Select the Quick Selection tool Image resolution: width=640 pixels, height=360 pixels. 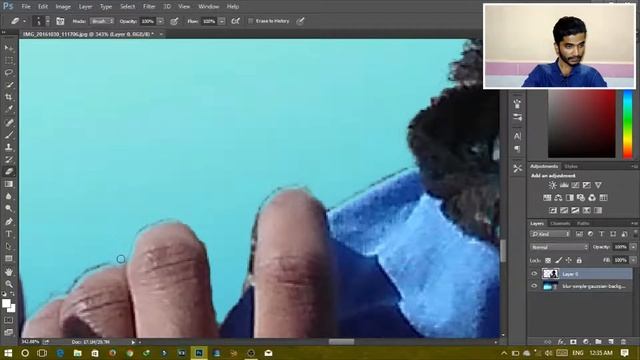[9, 85]
